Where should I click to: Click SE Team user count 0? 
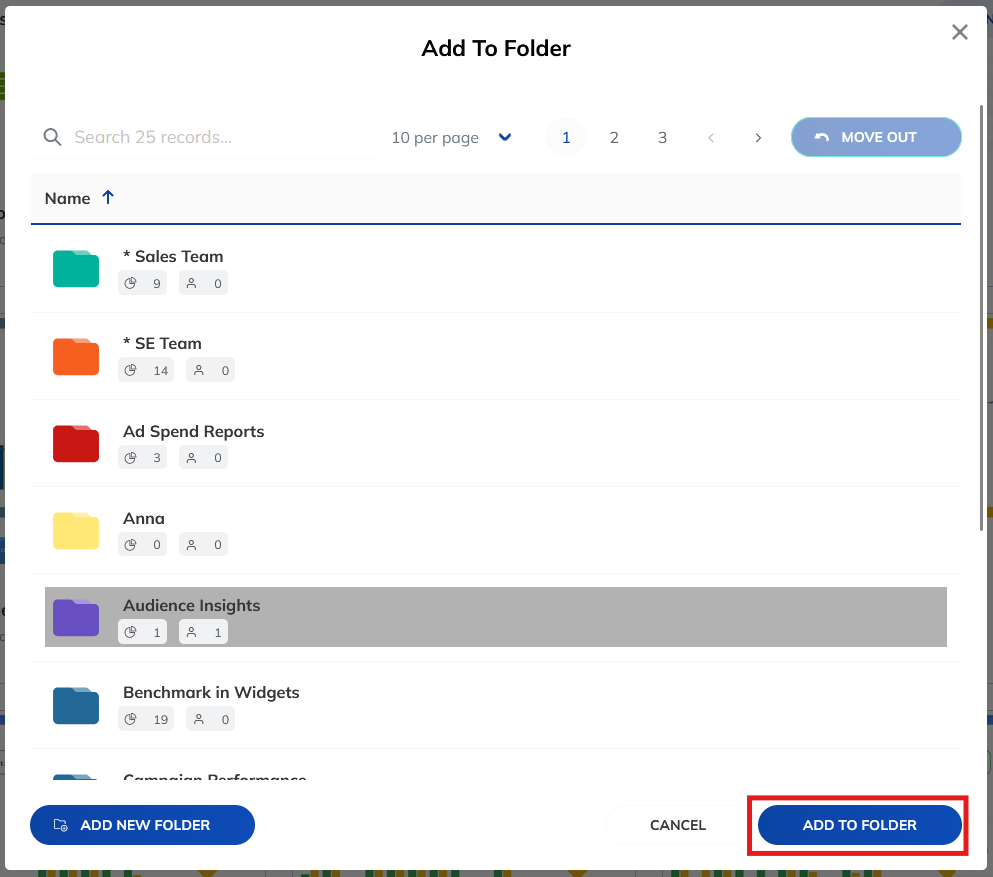coord(210,370)
